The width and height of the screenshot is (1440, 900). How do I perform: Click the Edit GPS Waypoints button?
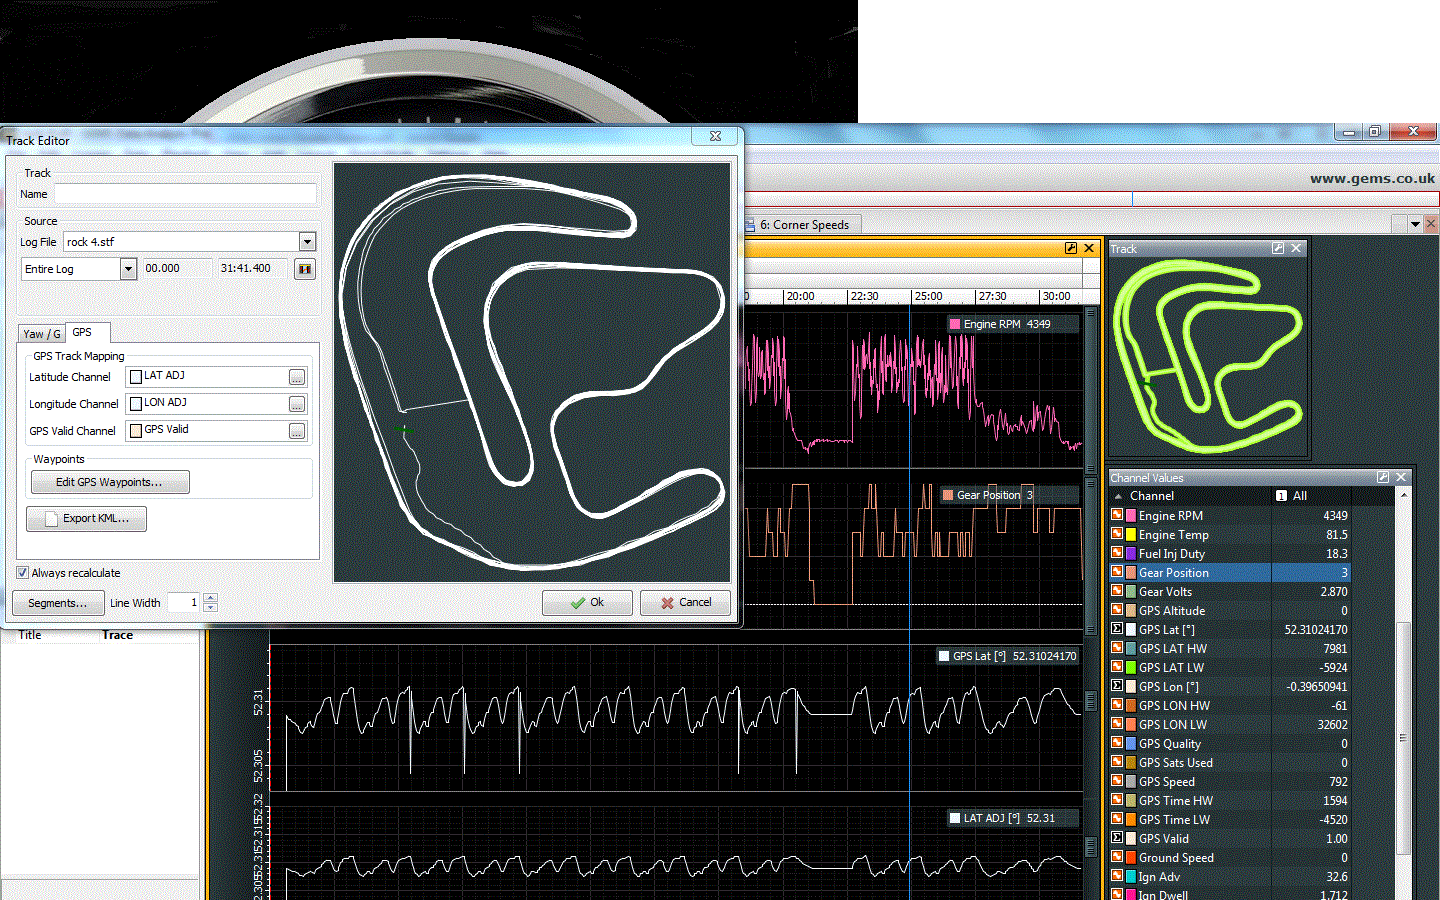pyautogui.click(x=109, y=482)
